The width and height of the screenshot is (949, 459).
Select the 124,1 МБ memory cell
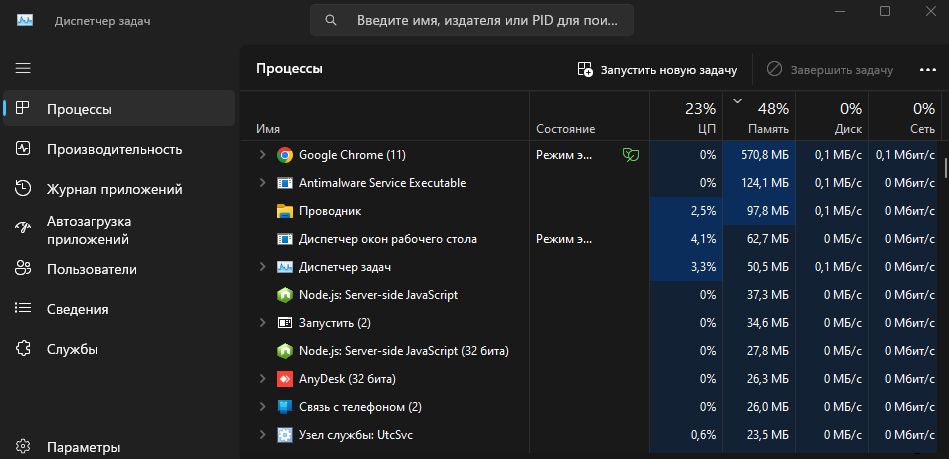click(759, 183)
